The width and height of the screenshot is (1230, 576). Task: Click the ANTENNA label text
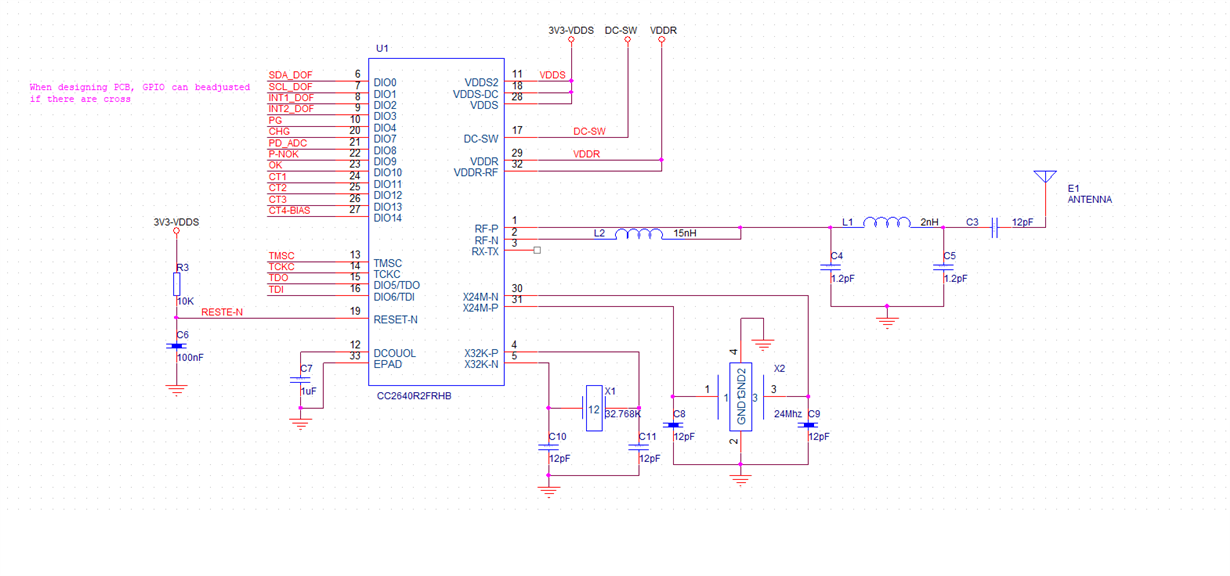1089,199
